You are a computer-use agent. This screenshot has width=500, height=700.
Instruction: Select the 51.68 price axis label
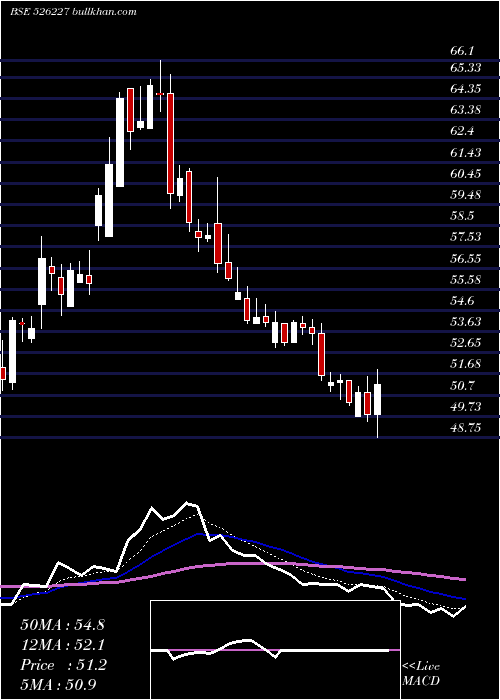point(466,364)
